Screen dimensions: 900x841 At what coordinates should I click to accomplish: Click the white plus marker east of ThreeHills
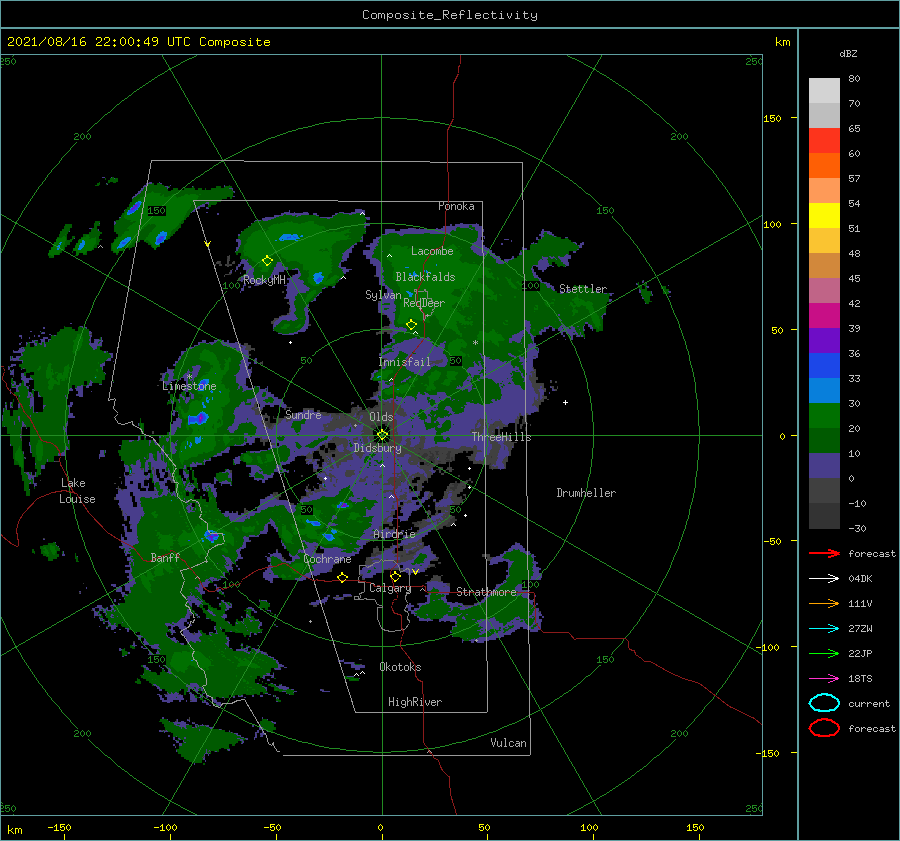(x=565, y=402)
